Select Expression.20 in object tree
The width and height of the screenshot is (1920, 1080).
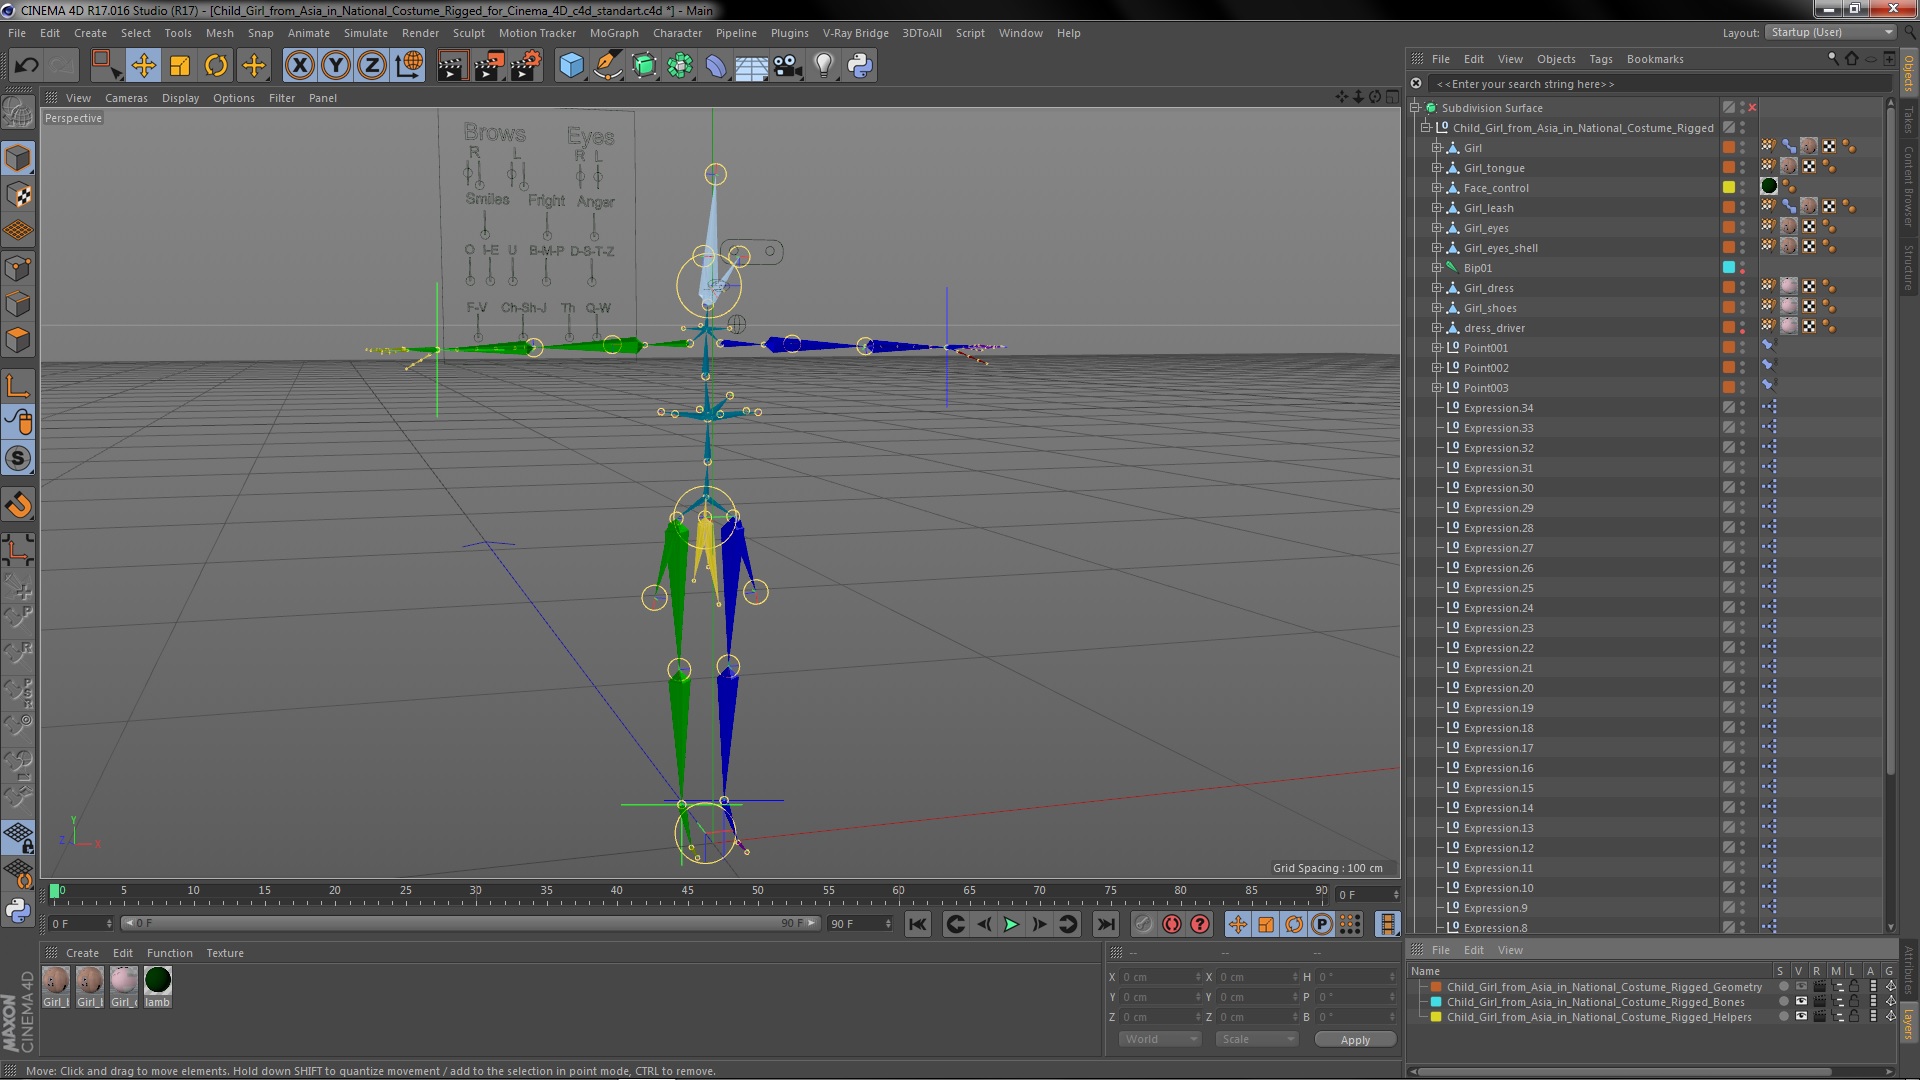click(1498, 688)
